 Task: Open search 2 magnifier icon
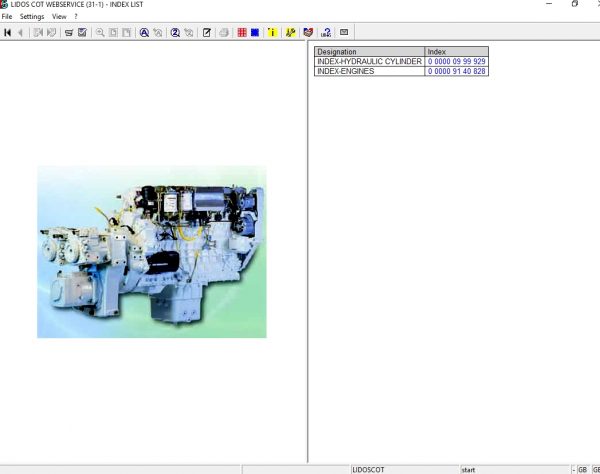pyautogui.click(x=175, y=33)
